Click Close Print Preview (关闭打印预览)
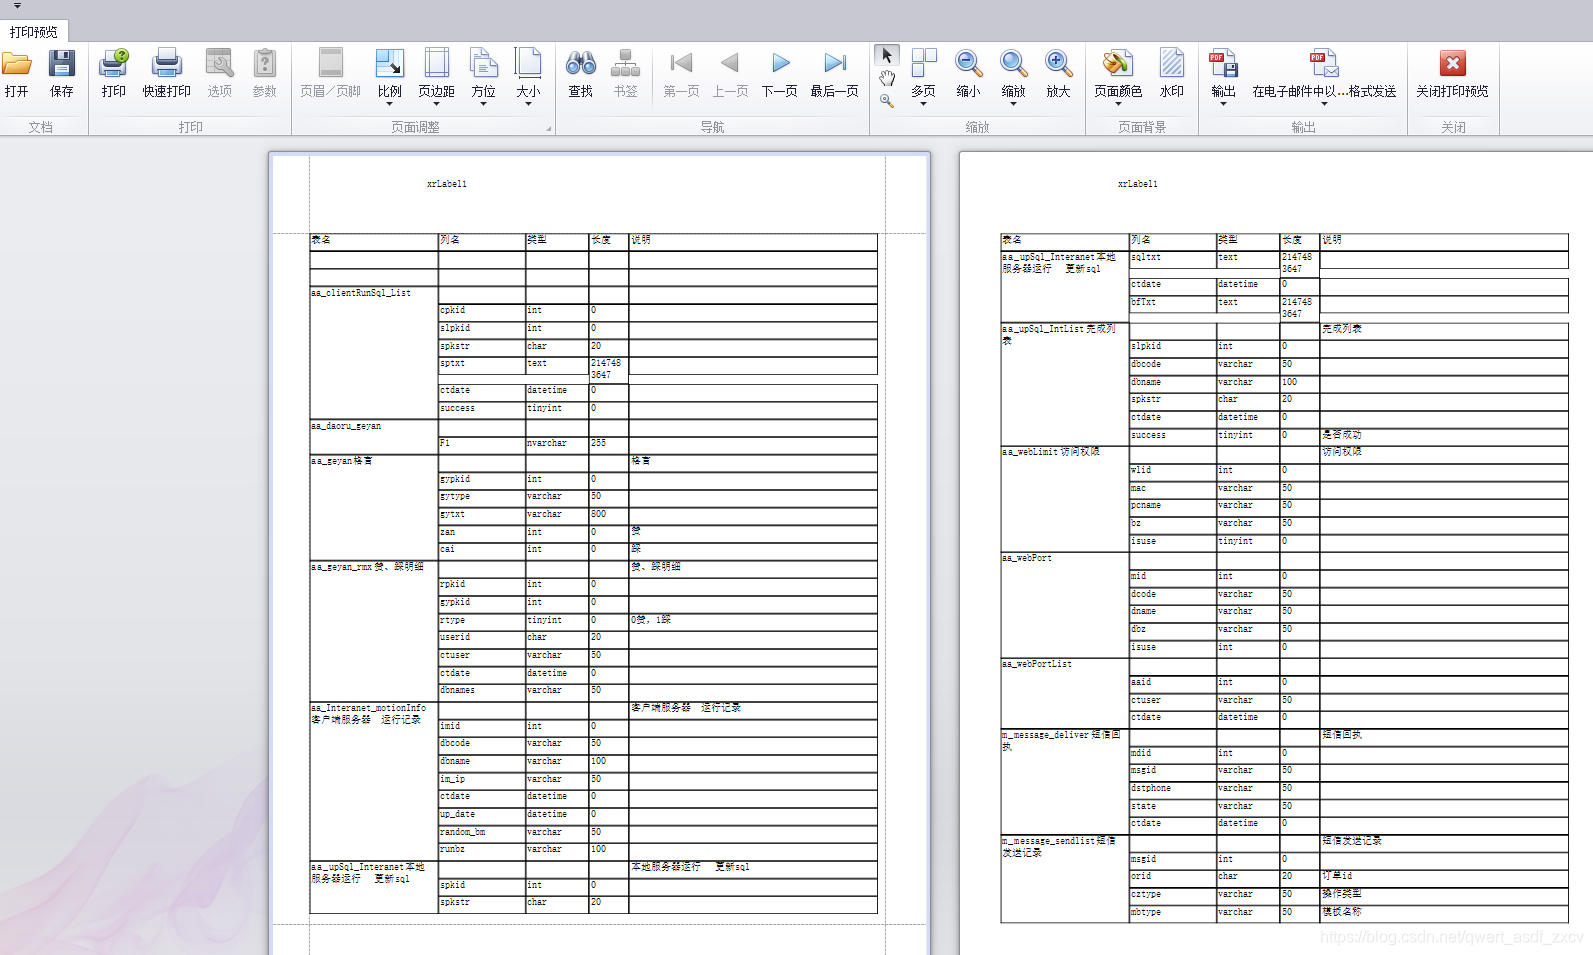Viewport: 1593px width, 955px height. point(1452,74)
